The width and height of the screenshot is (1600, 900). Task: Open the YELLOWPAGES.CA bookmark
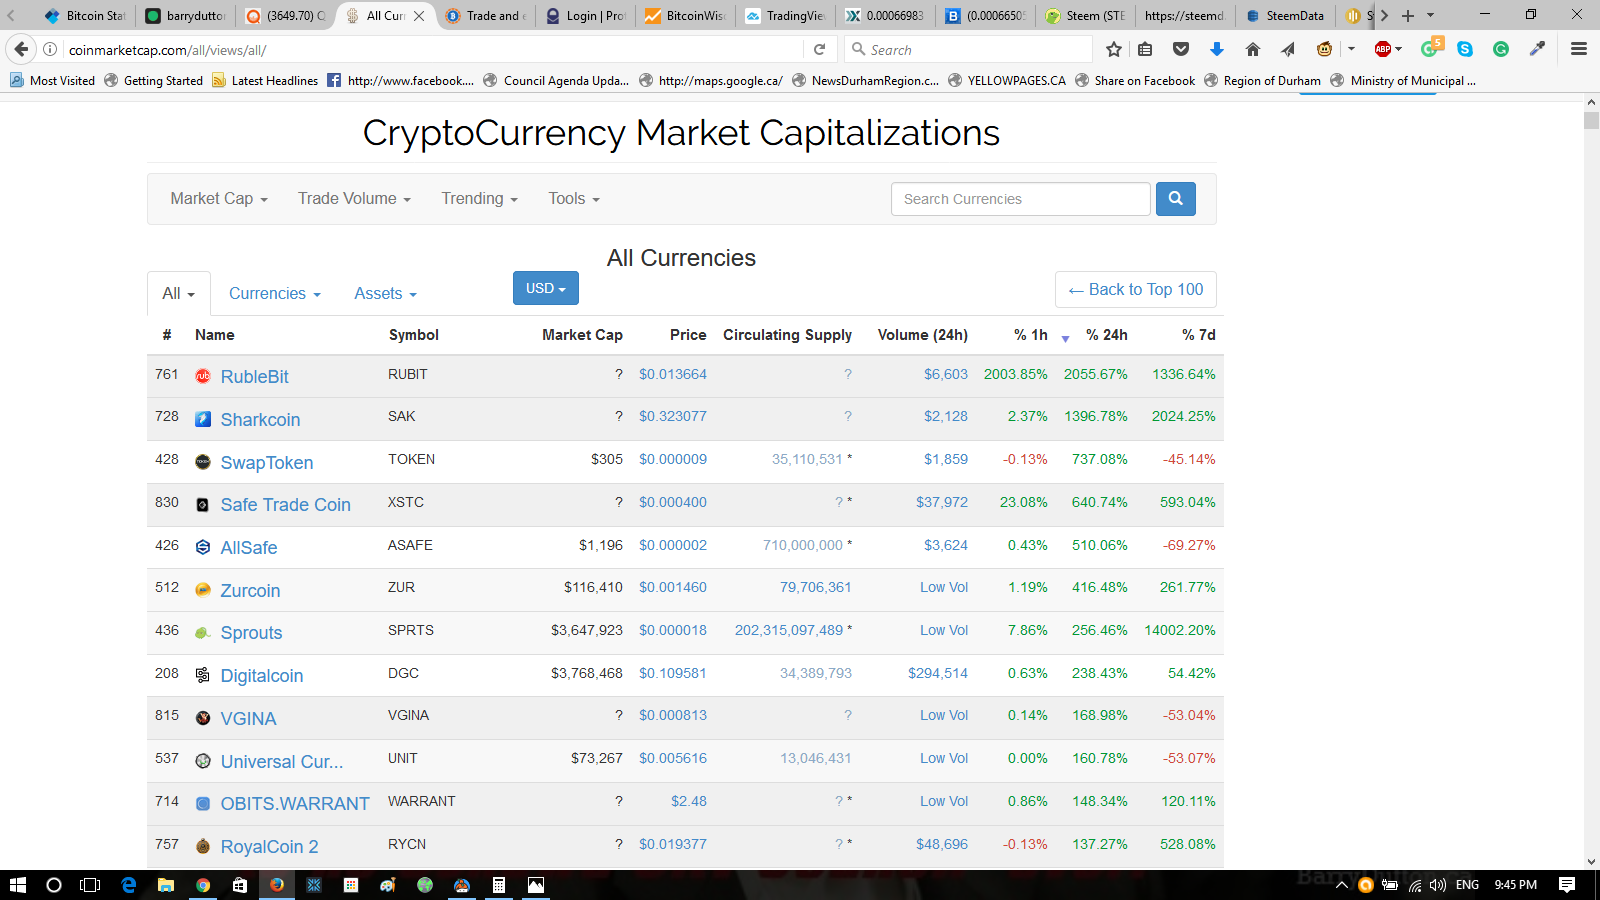pos(1006,81)
